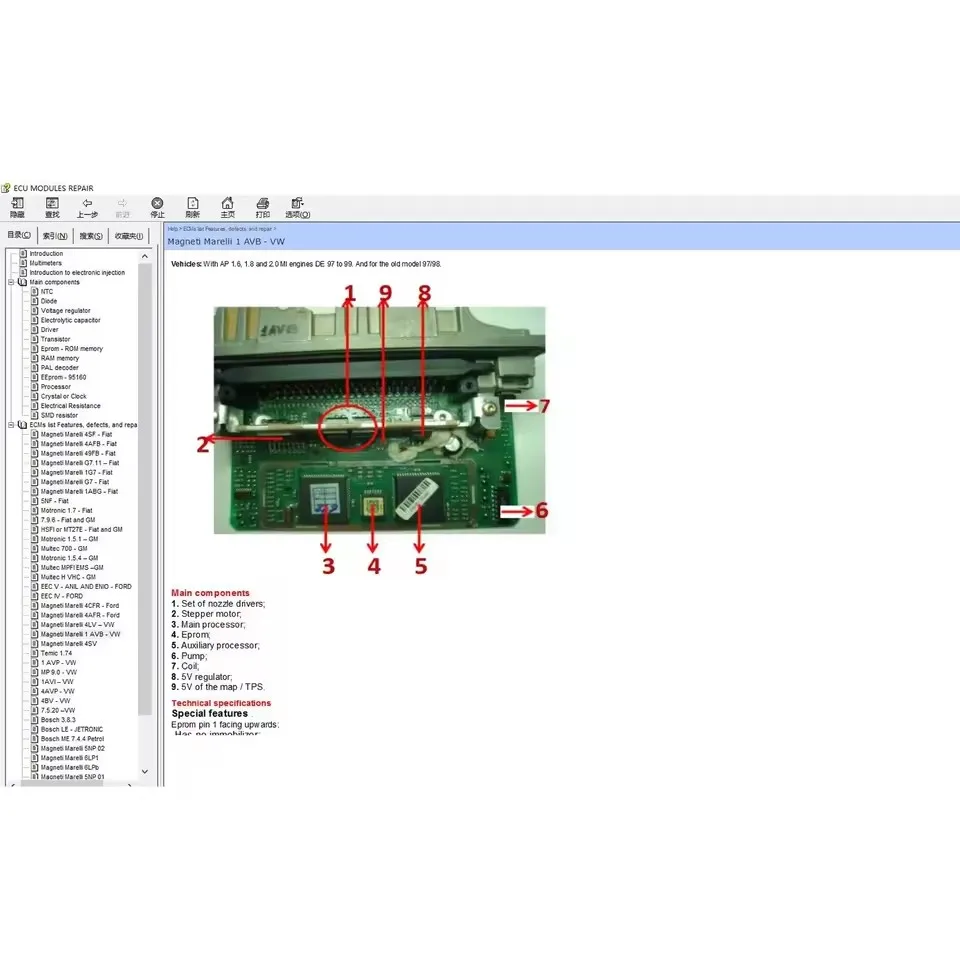Click the ECU circuit board image

pos(380,420)
